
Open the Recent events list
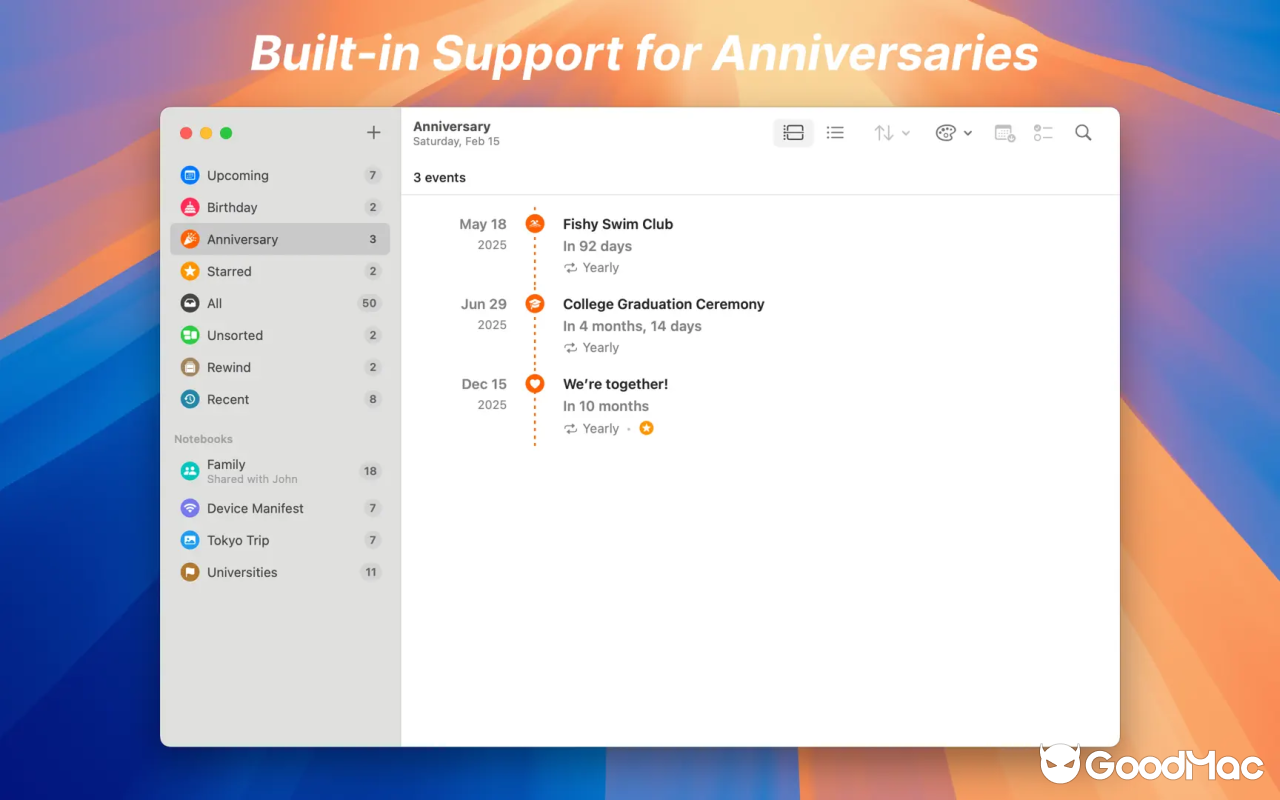click(228, 399)
